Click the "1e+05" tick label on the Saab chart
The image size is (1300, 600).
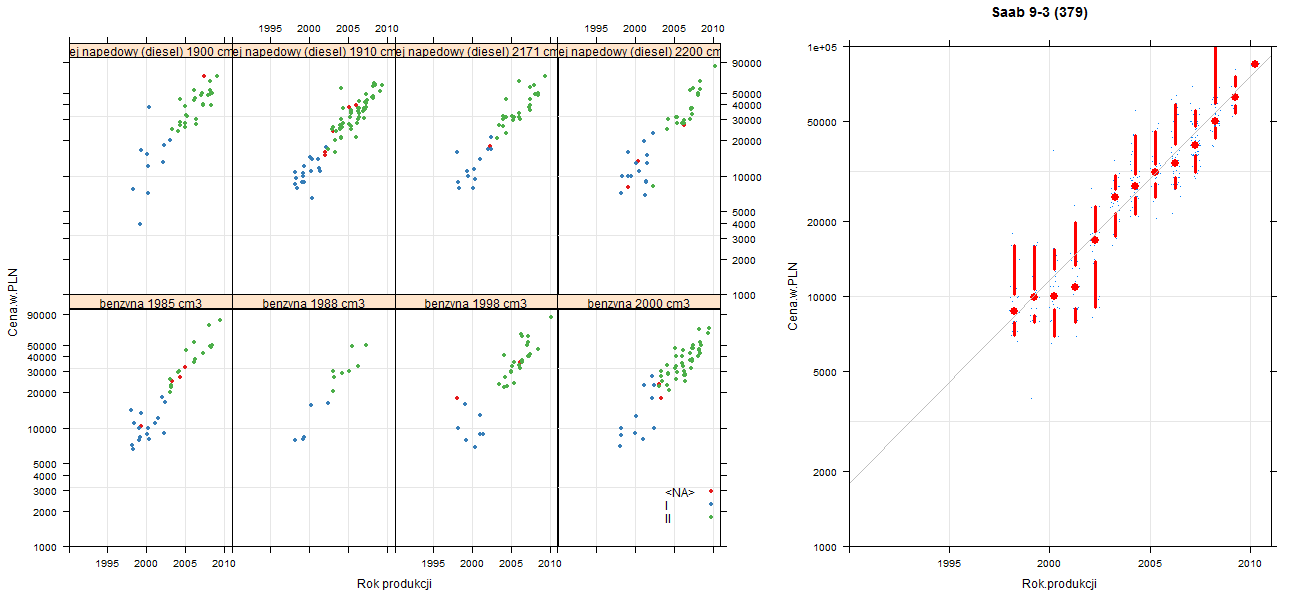coord(821,47)
